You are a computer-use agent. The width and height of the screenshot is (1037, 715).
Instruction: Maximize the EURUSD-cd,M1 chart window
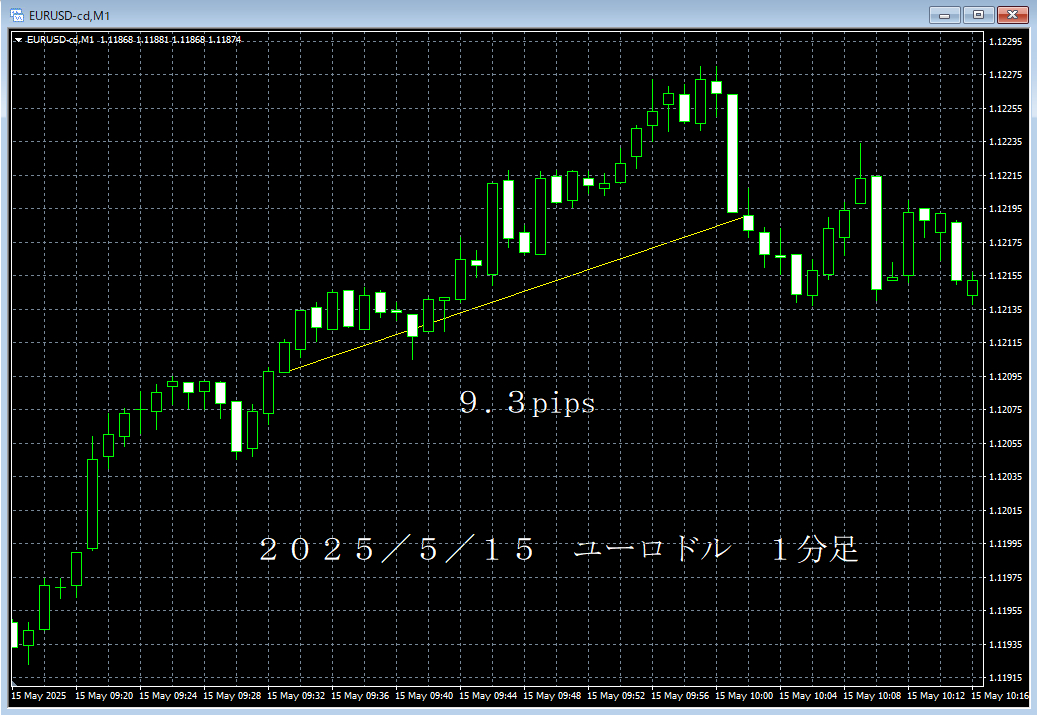(x=979, y=15)
